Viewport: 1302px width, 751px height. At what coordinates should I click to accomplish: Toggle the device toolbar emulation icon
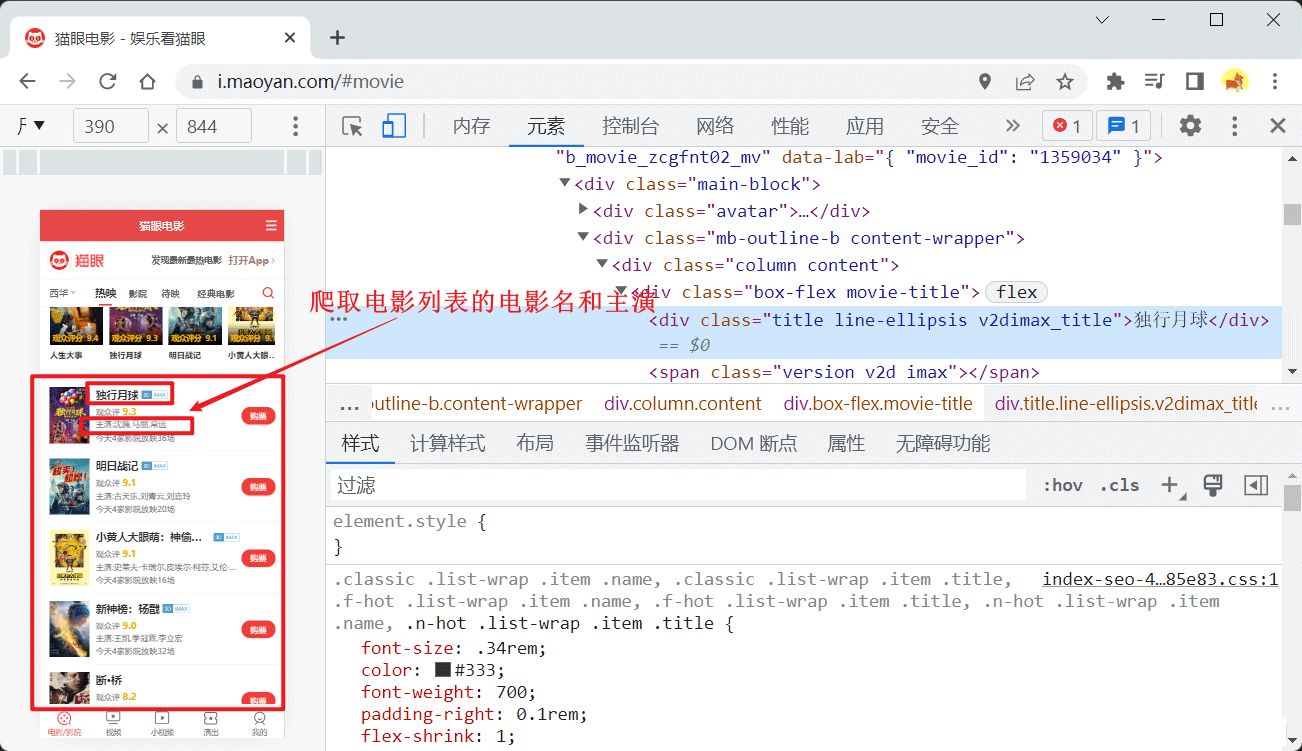point(394,126)
